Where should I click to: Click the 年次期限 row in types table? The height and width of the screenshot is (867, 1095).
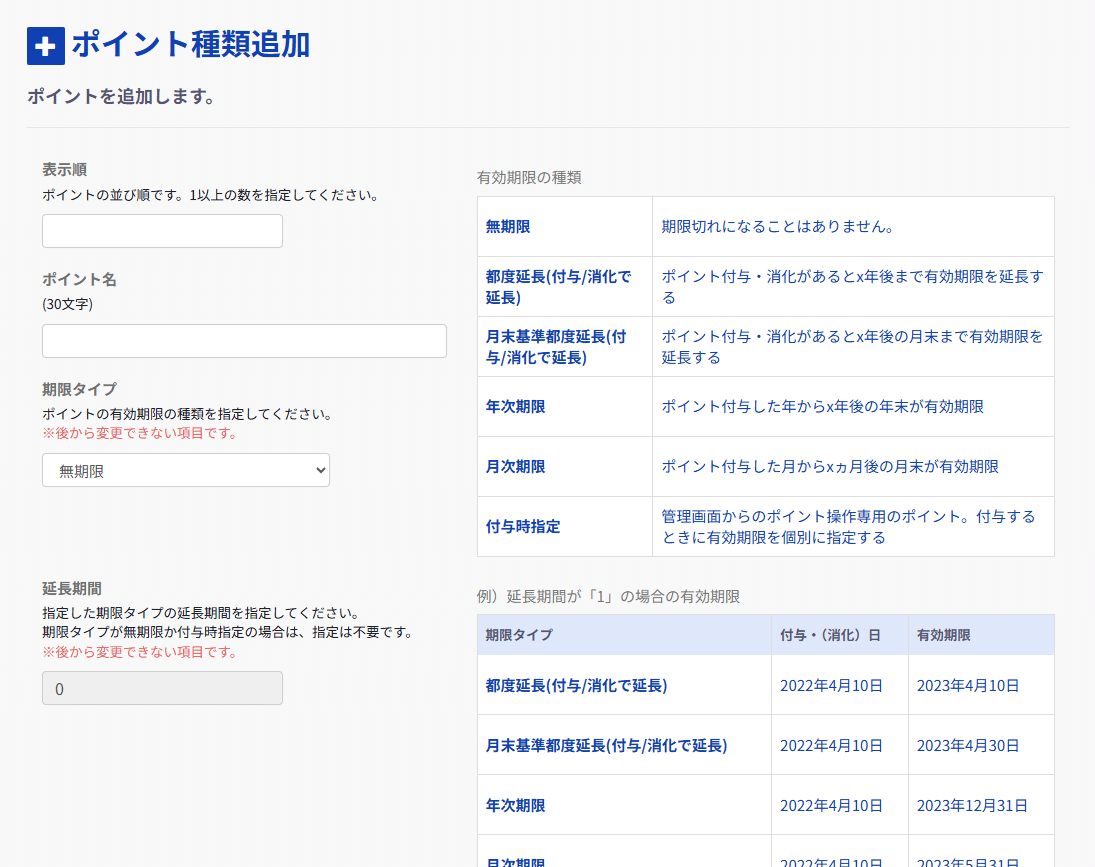(516, 407)
